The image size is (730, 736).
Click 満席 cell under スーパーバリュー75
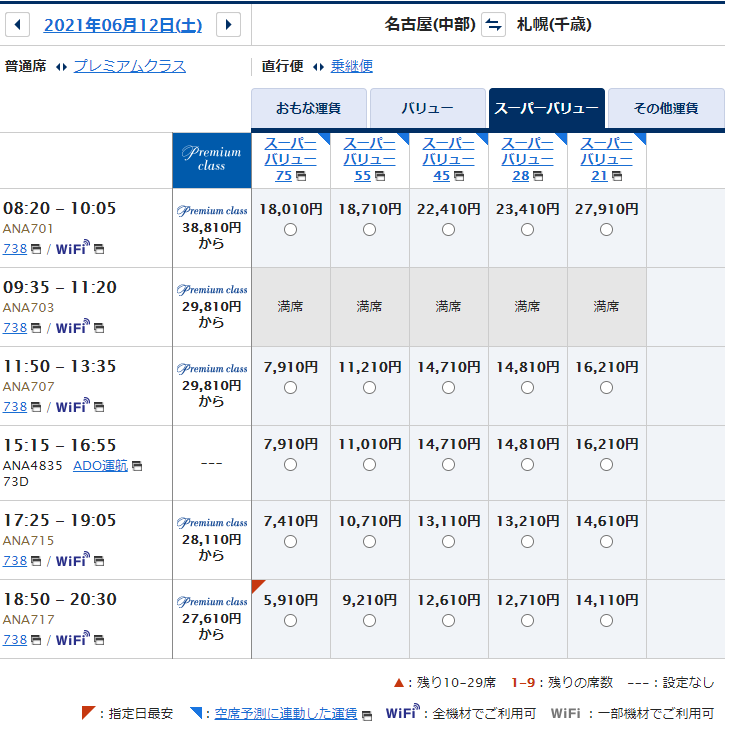[291, 307]
